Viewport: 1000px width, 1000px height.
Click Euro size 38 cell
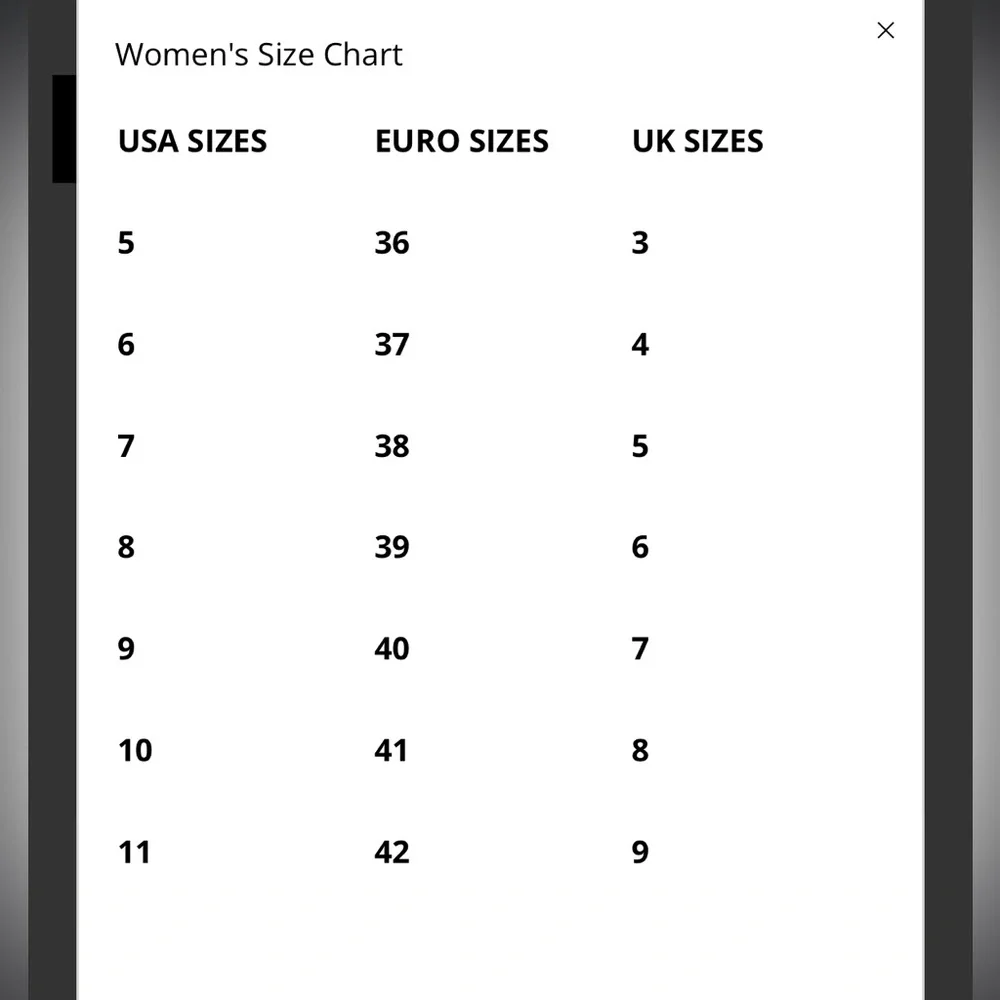(392, 446)
